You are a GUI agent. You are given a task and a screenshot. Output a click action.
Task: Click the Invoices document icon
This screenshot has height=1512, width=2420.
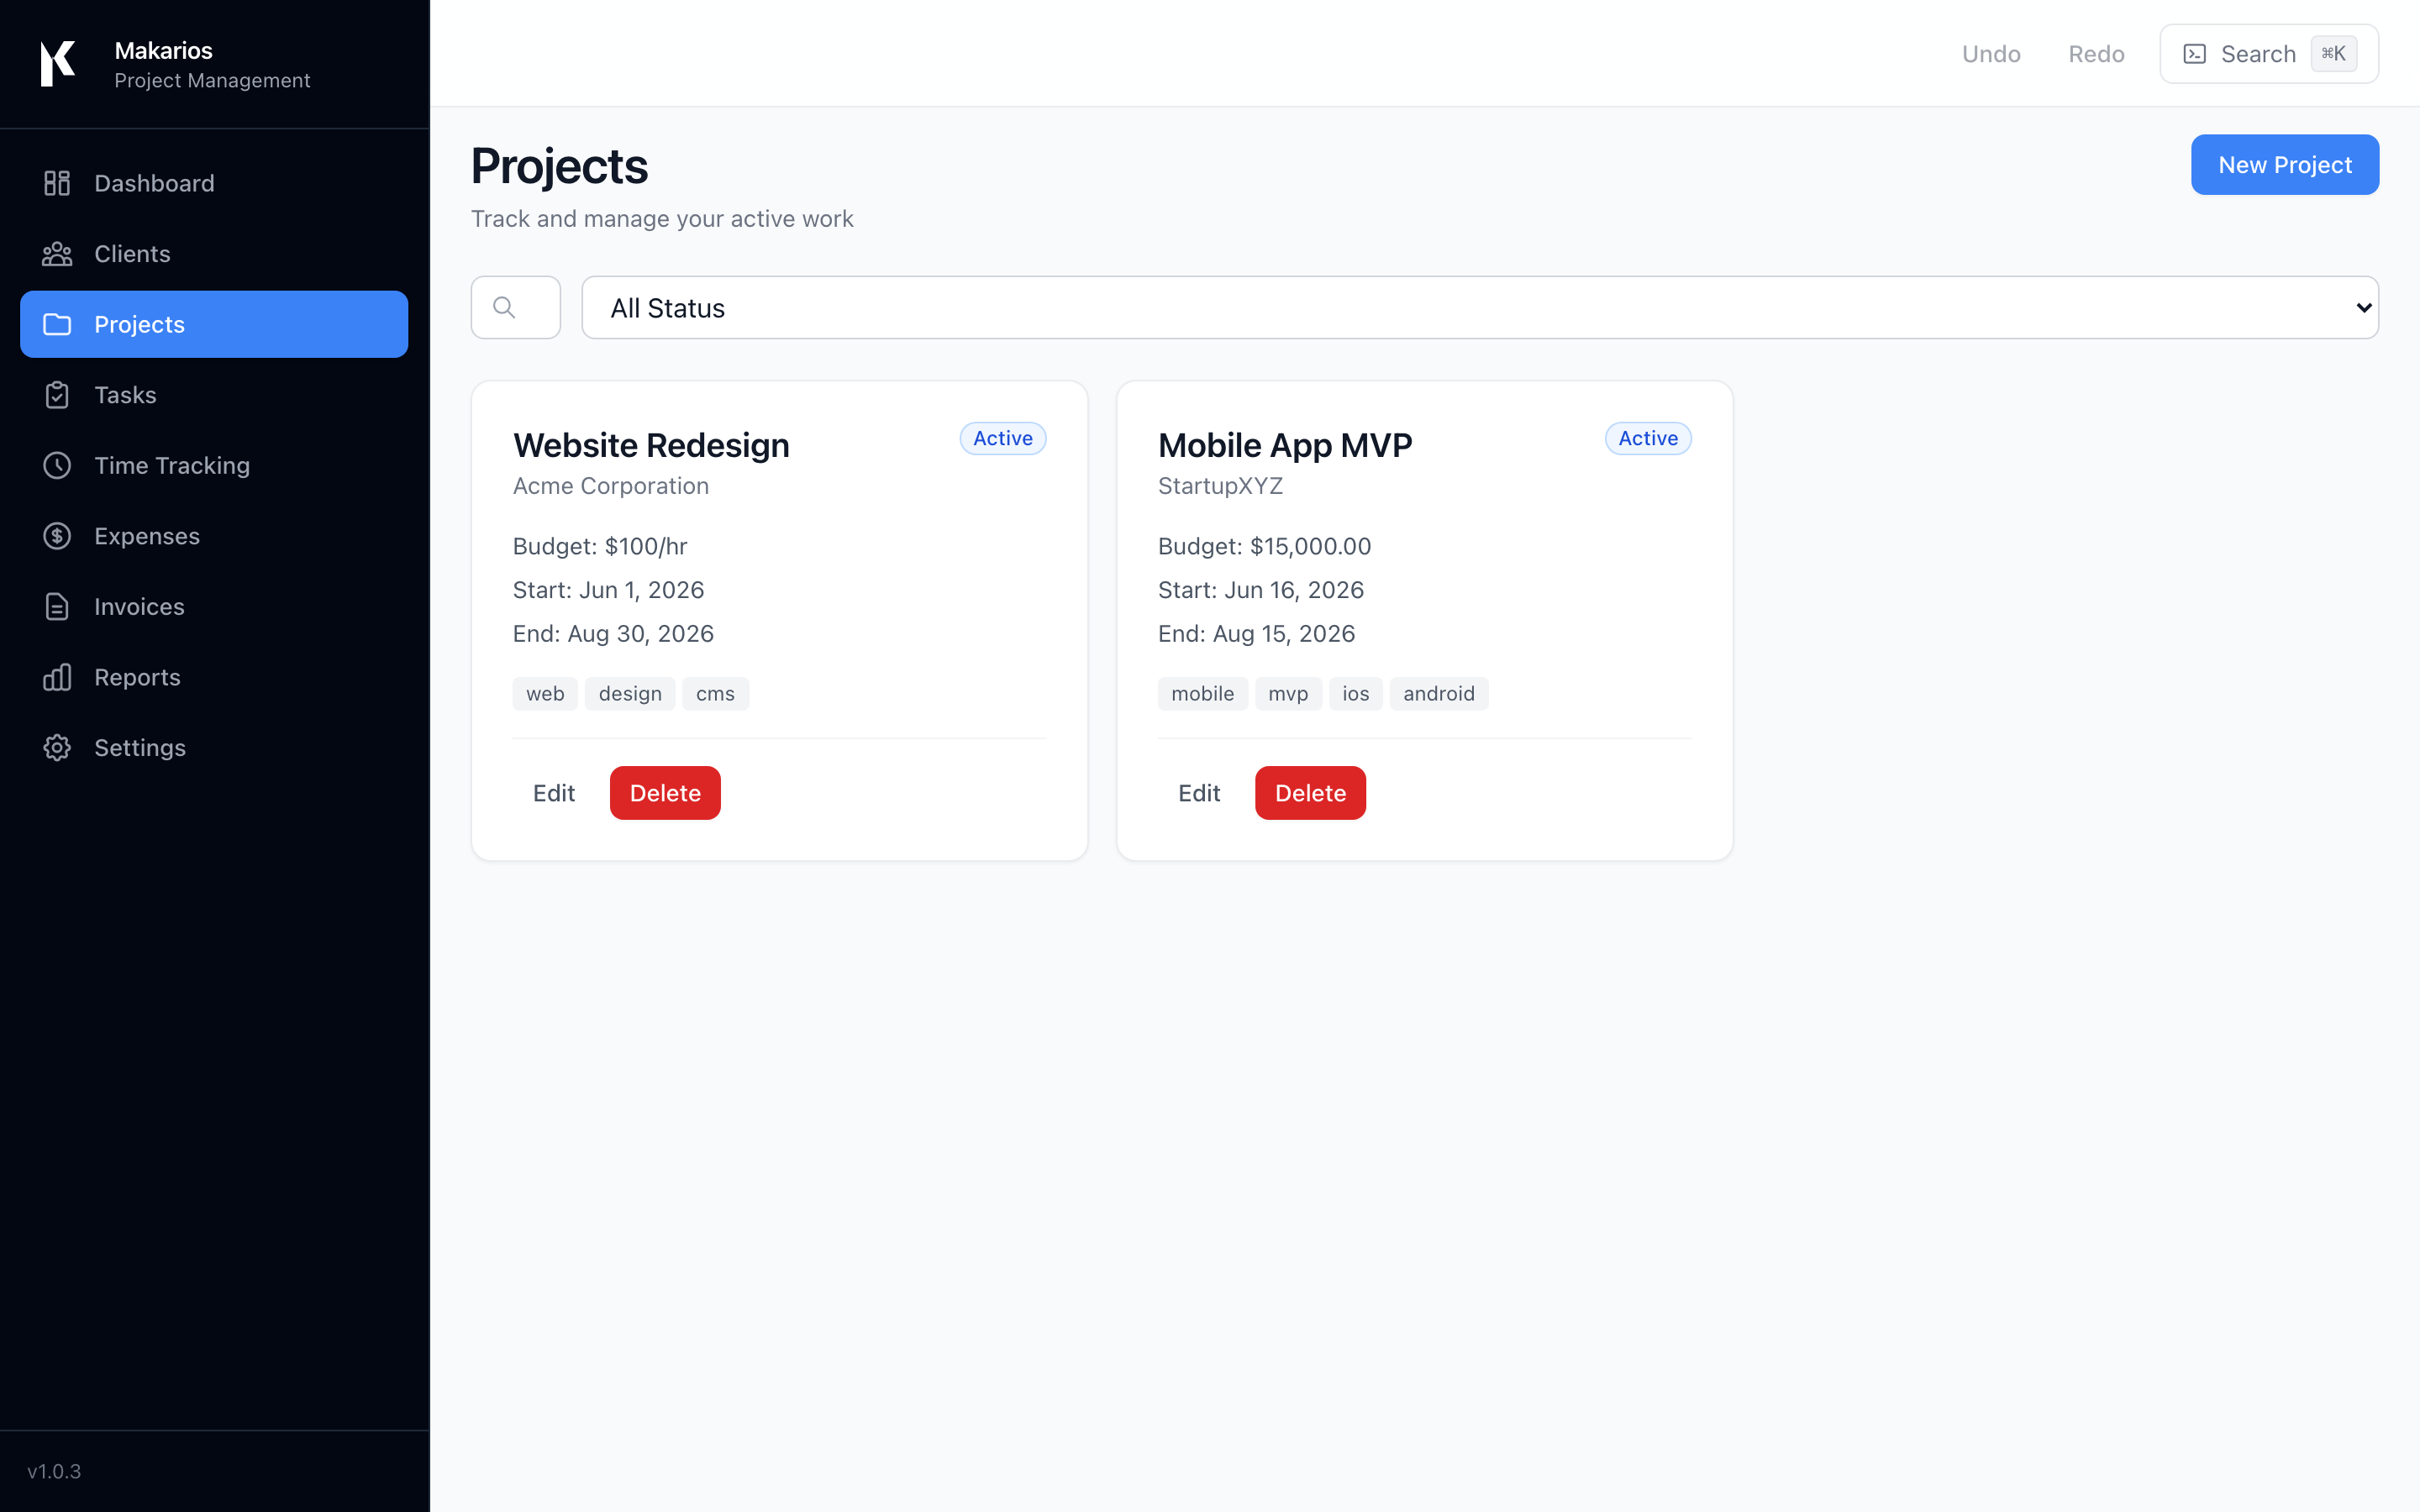click(x=57, y=606)
